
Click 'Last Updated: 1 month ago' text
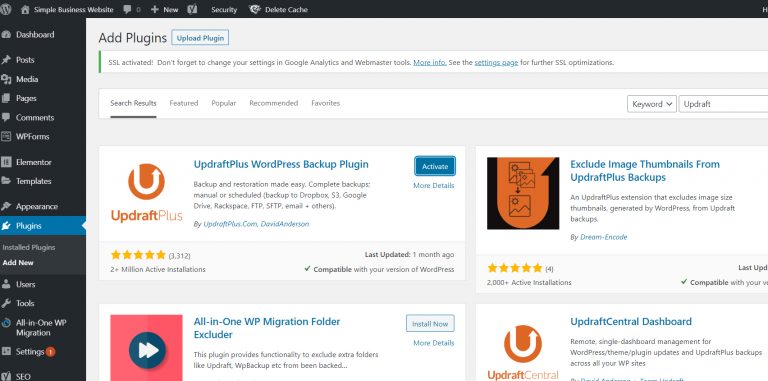[x=409, y=255]
